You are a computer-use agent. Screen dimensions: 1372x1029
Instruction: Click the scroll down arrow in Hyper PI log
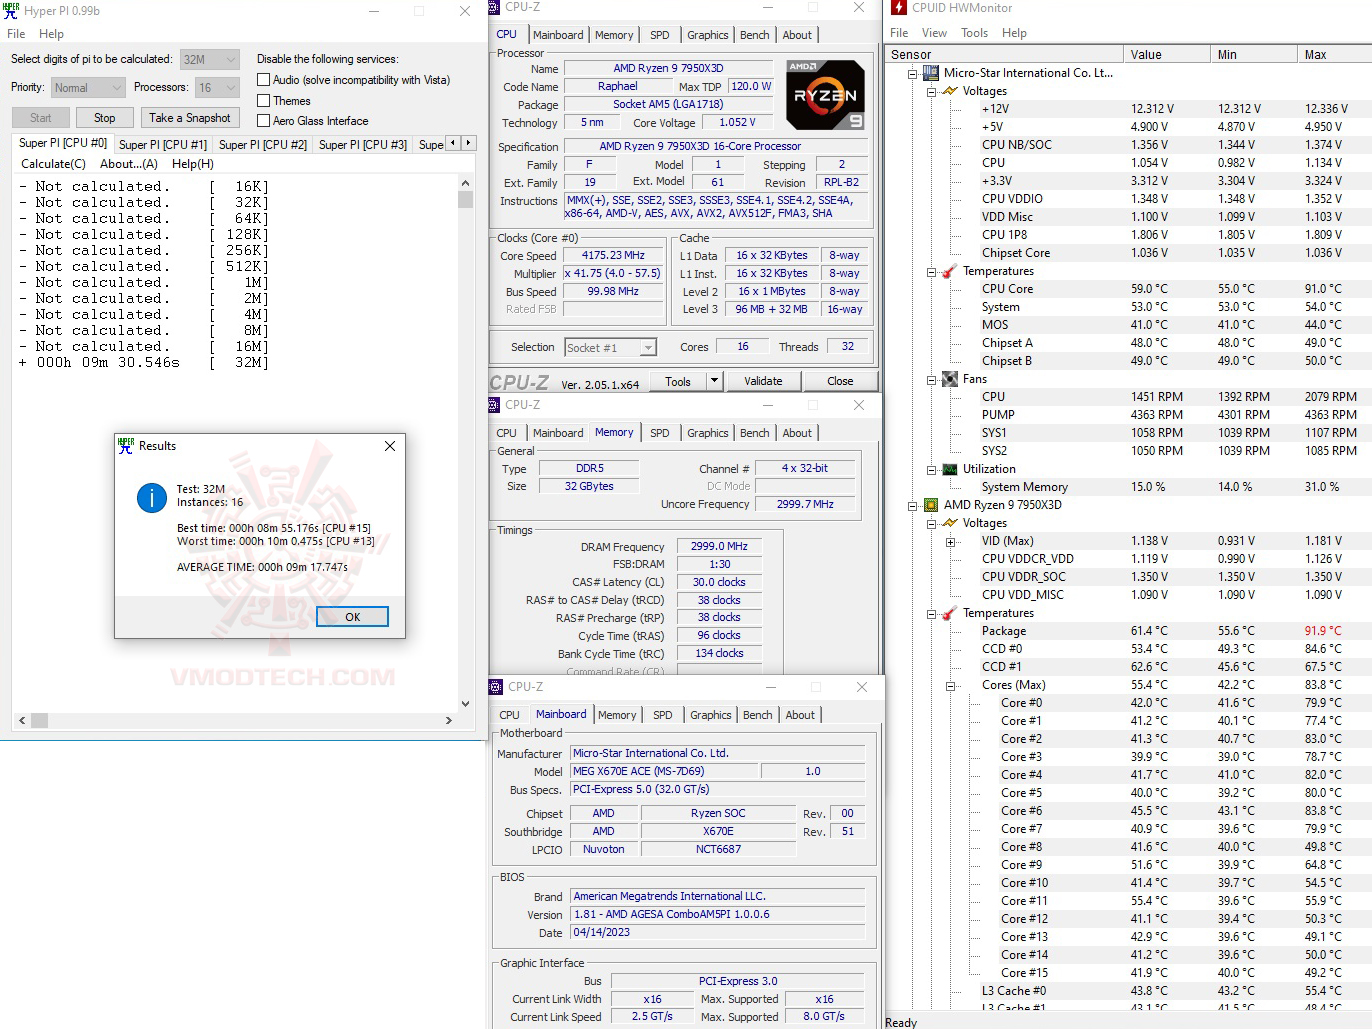[x=465, y=704]
